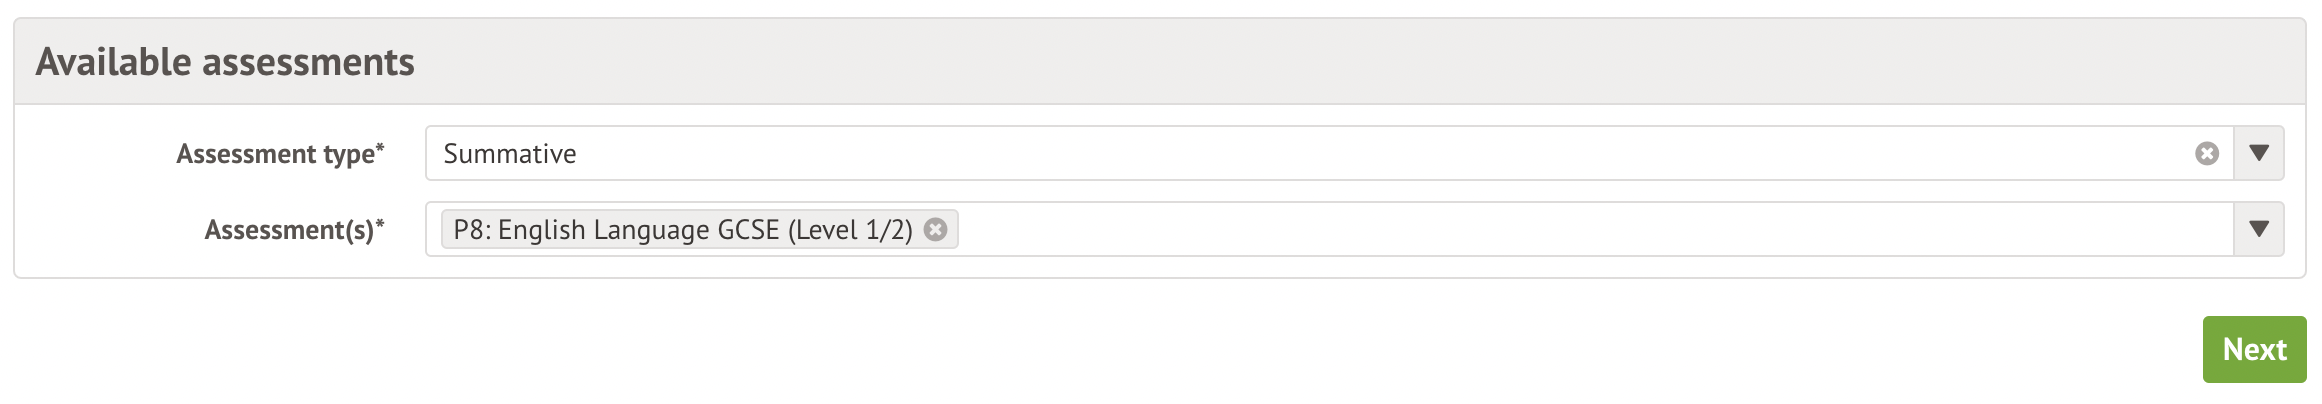Focus the Assessment(s) multi-select box
Viewport: 2322px width, 404px height.
[x=1600, y=230]
